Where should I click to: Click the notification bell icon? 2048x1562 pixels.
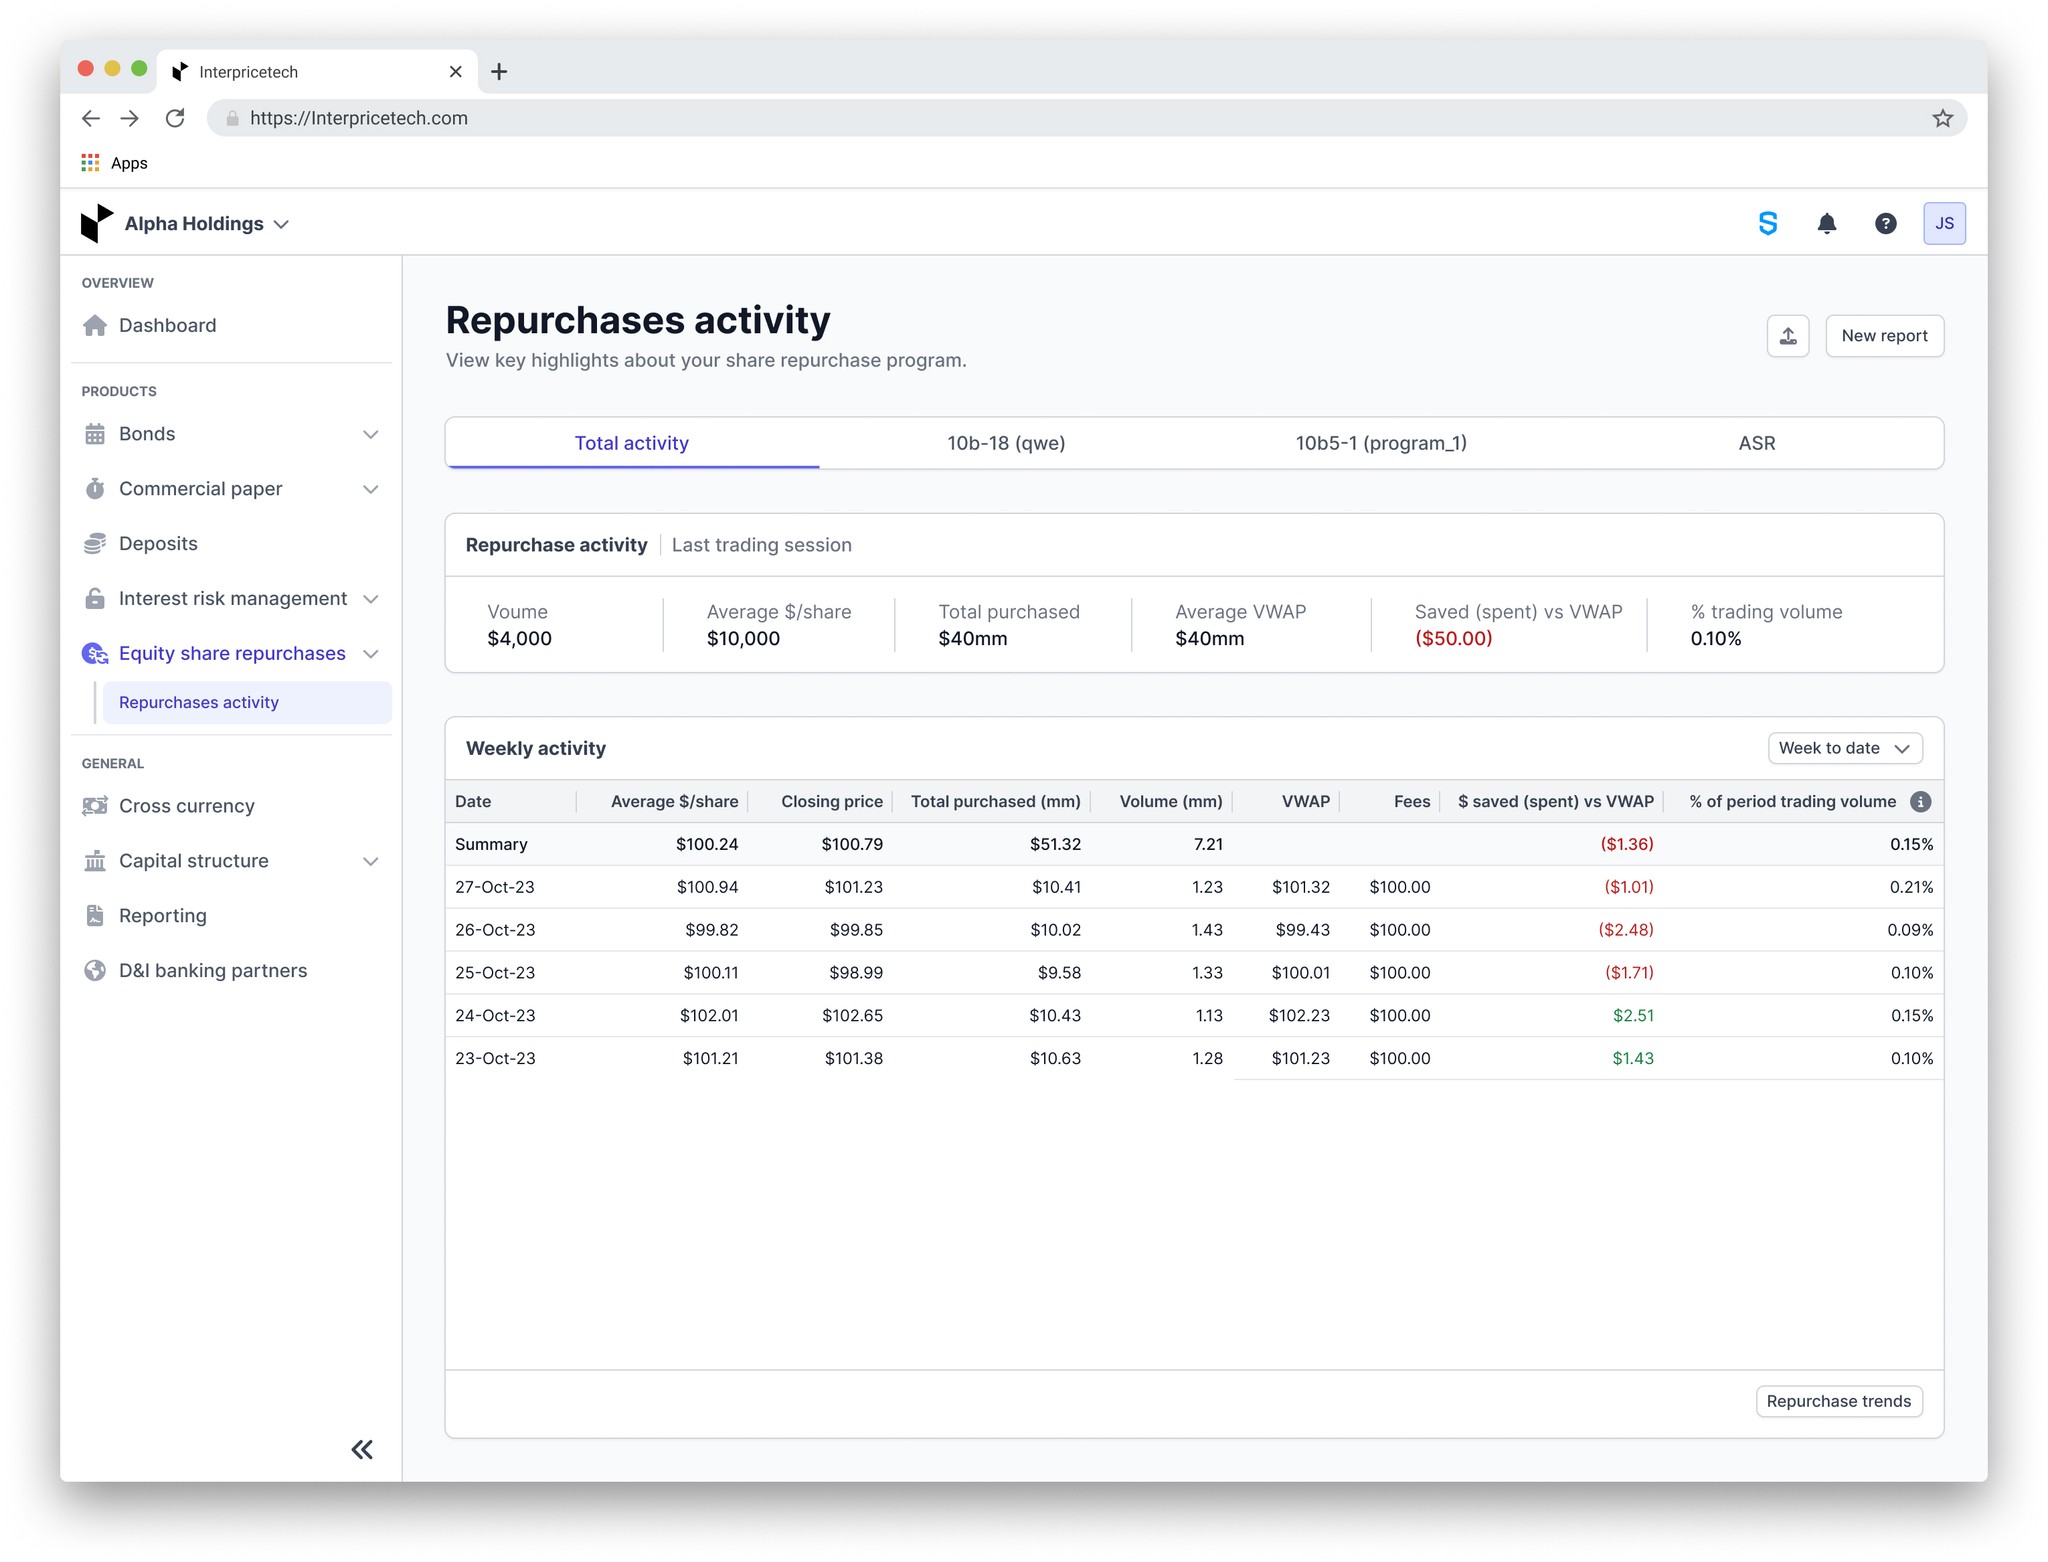coord(1826,224)
